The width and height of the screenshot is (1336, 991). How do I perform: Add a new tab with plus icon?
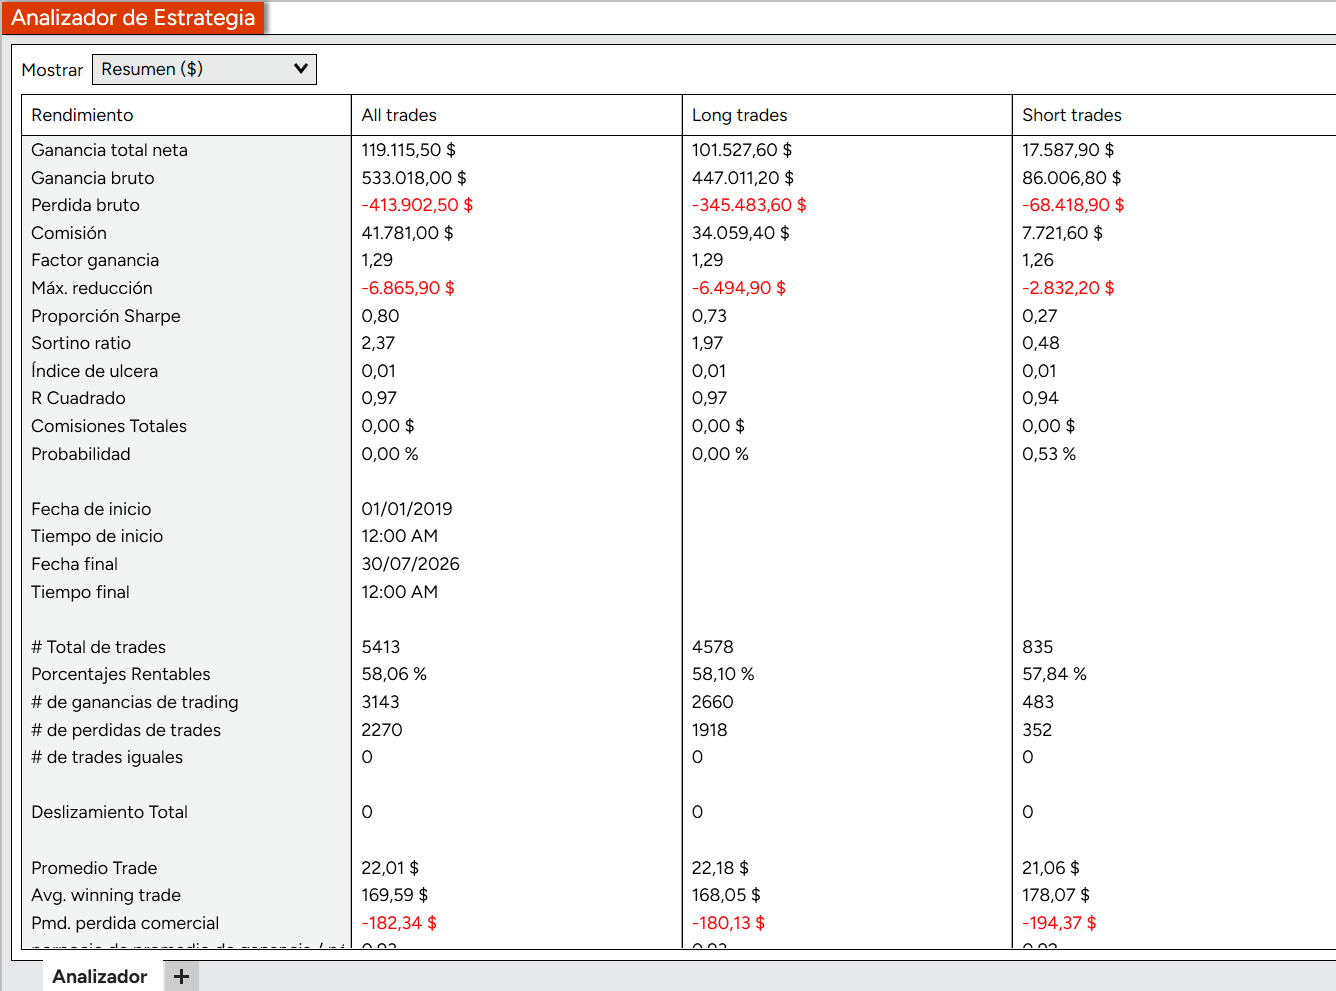[x=181, y=976]
